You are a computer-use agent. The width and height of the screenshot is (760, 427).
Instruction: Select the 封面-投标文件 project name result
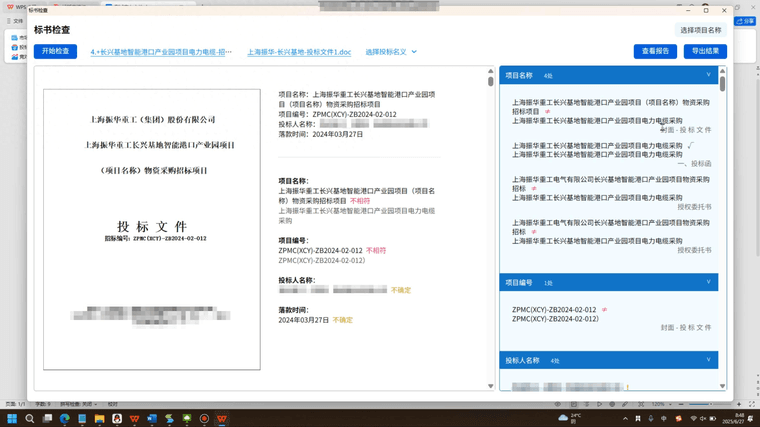[x=611, y=116]
